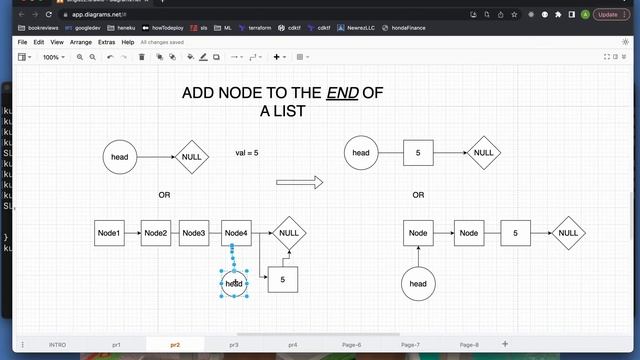Reload the browser page
This screenshot has width=640, height=360.
tap(49, 14)
